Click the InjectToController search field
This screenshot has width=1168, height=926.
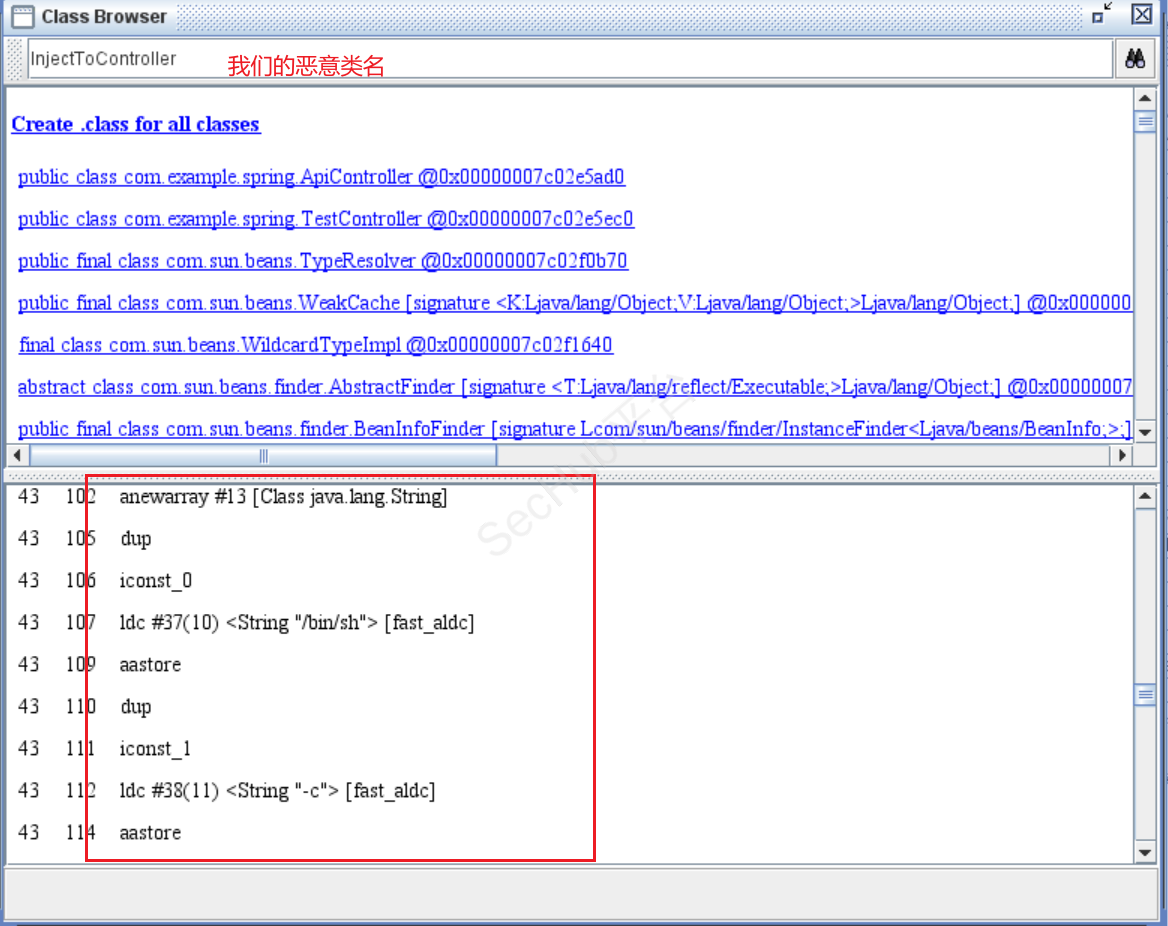[x=570, y=59]
